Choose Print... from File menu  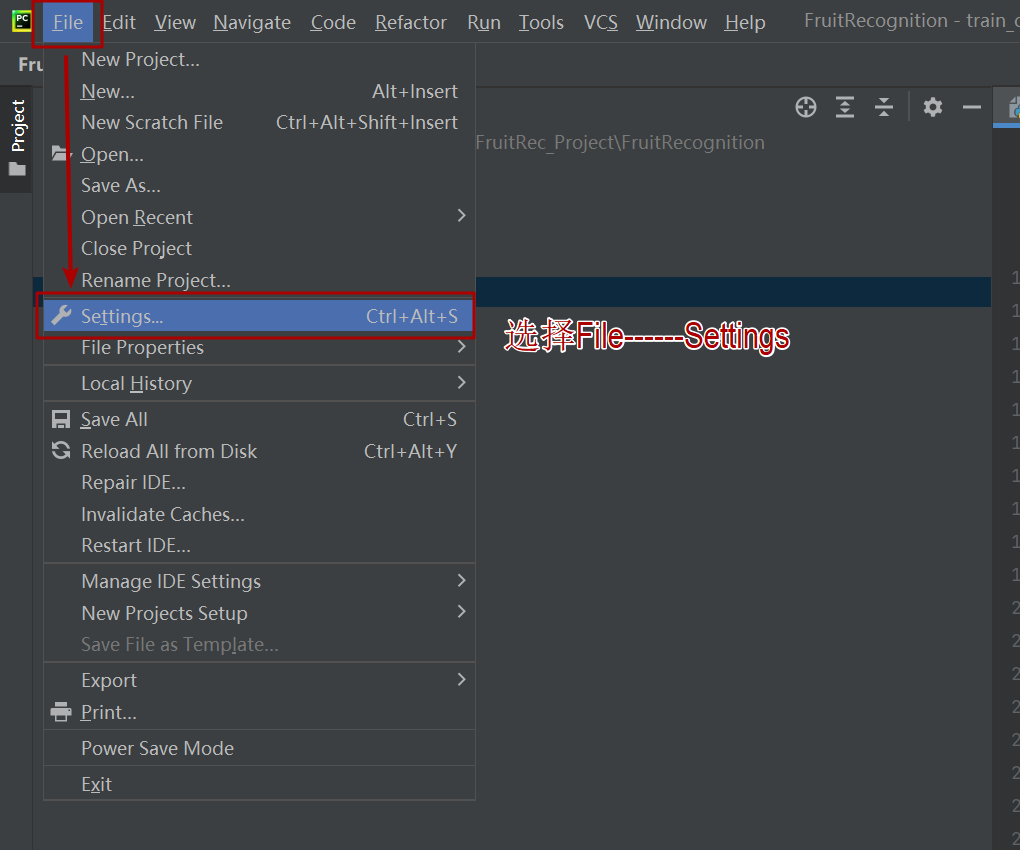point(259,712)
